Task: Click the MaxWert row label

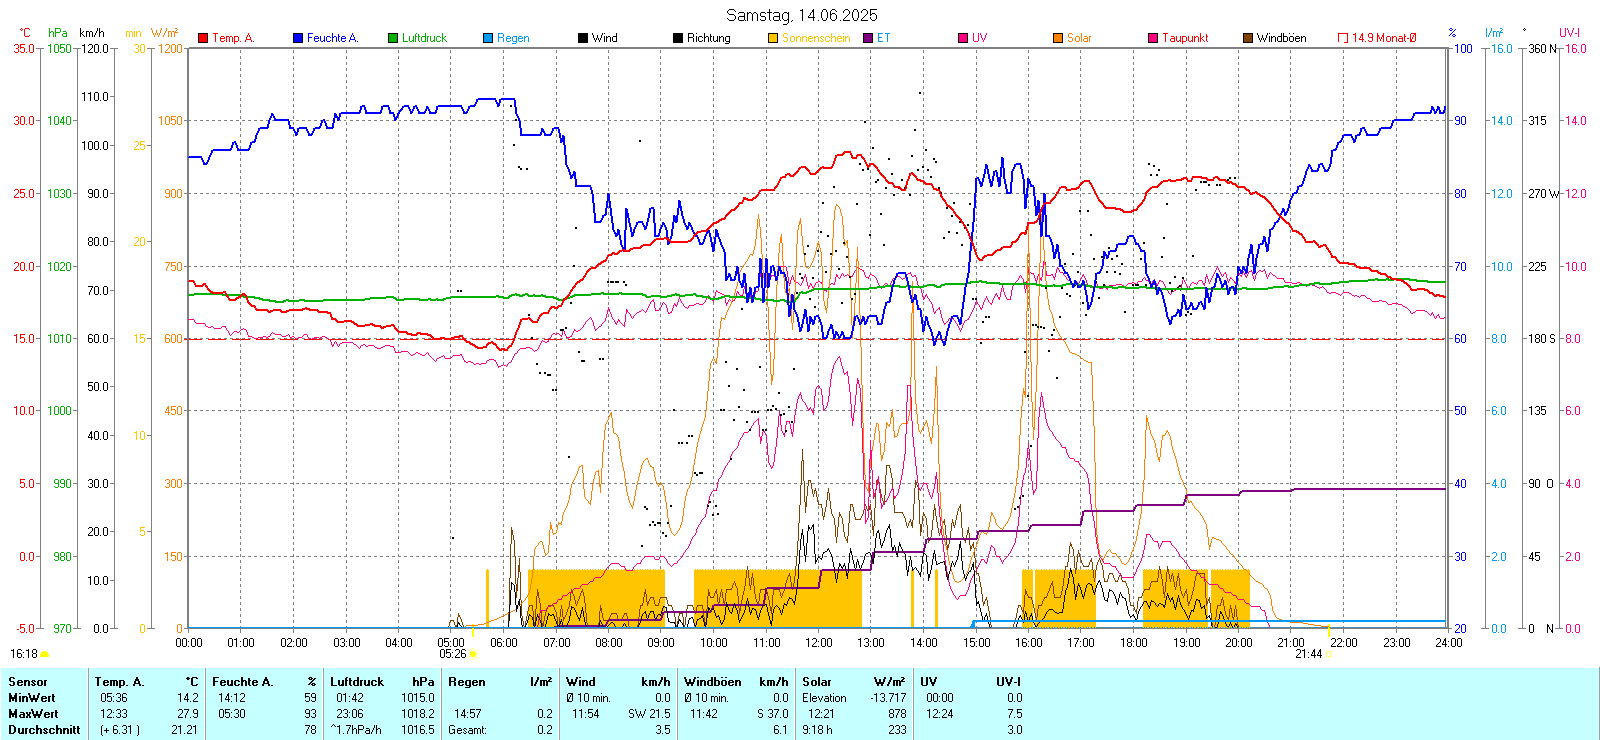Action: point(33,714)
